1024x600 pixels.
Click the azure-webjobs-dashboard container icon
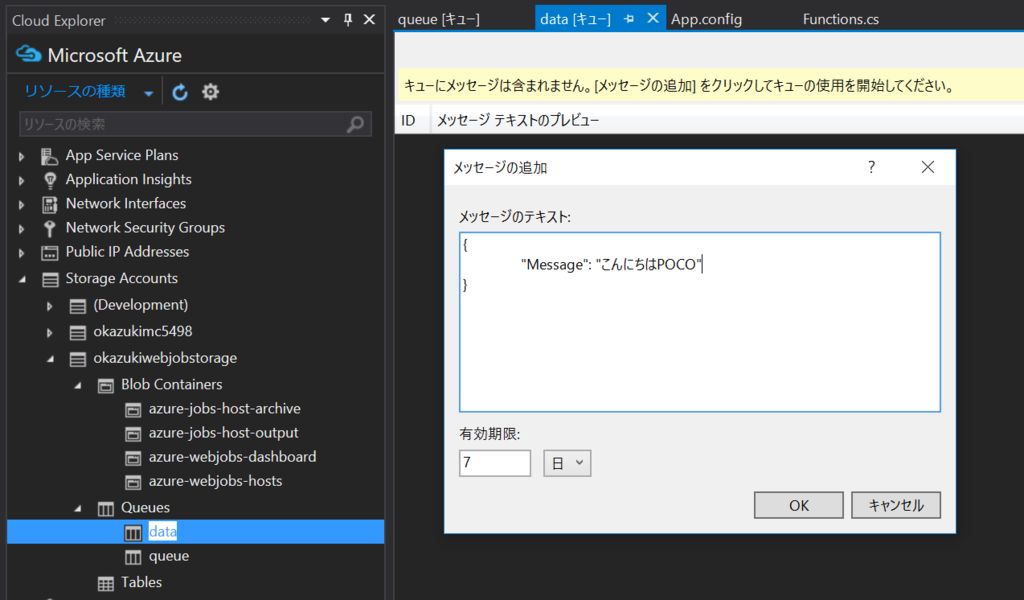[133, 458]
